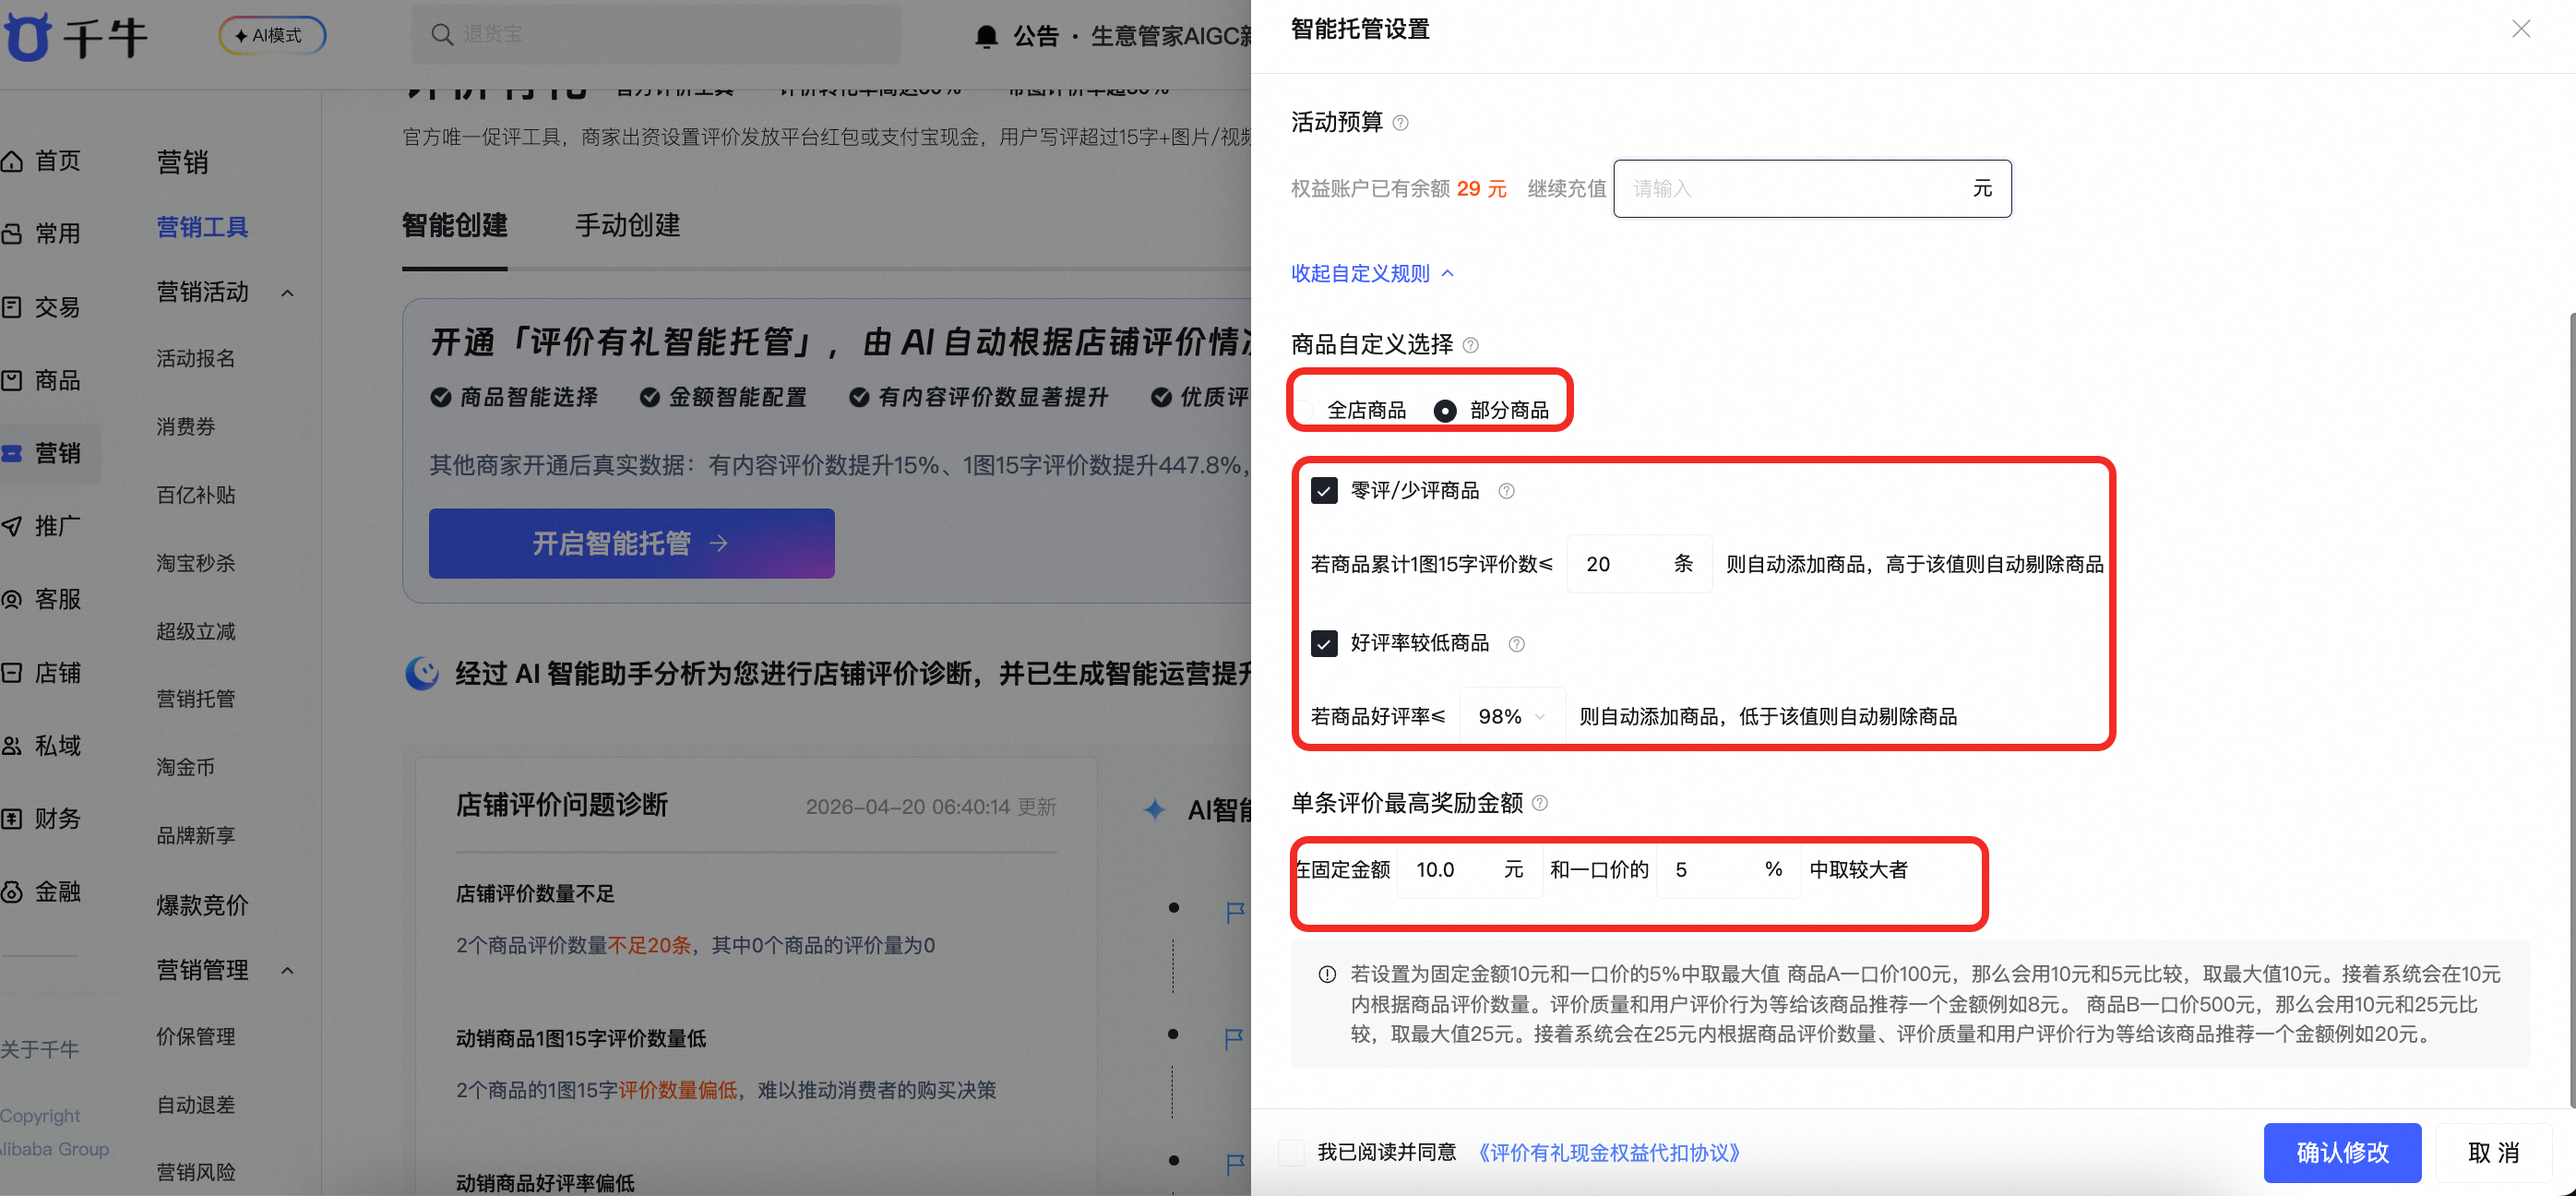
Task: Click the 5 % percentage field
Action: 1728,870
